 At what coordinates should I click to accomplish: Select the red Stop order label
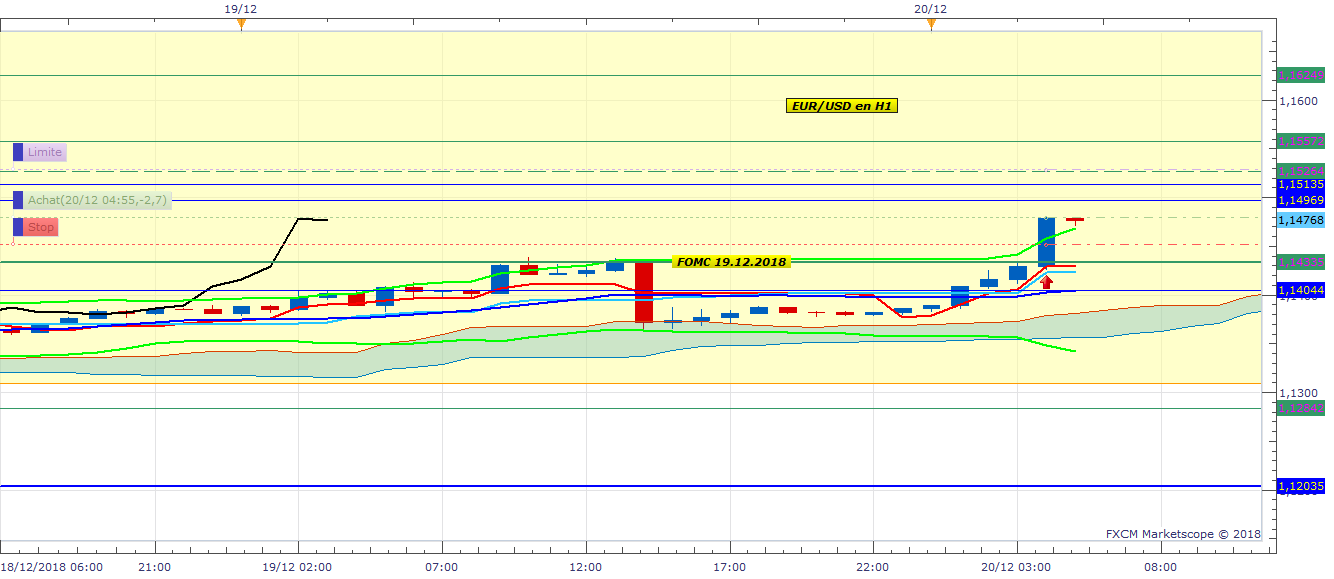click(41, 227)
